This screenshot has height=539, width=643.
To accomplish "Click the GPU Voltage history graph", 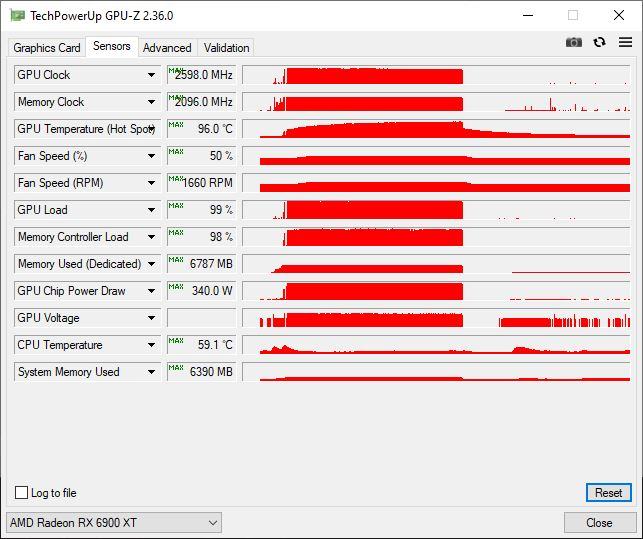I will pos(436,318).
